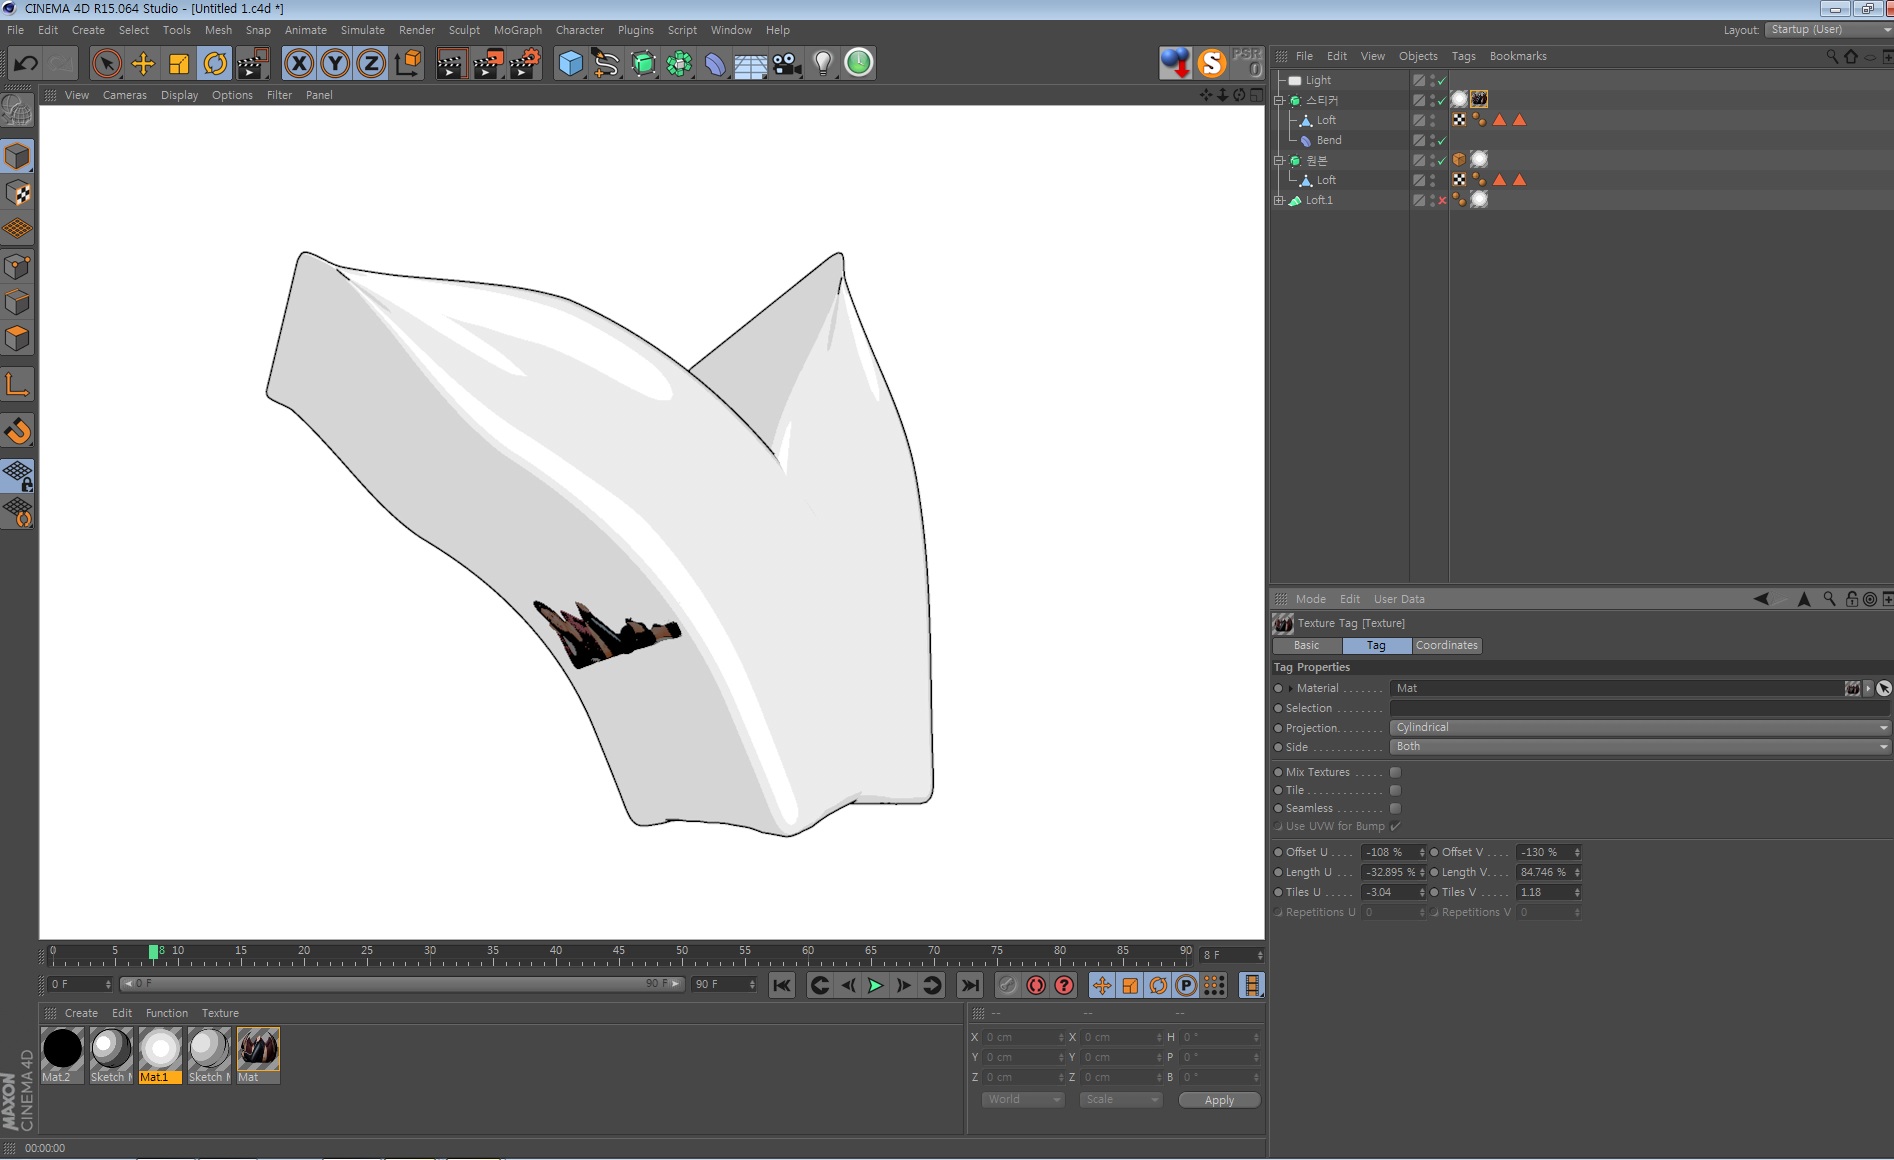Click the deformer Bend toolbar icon
The image size is (1894, 1160).
tap(715, 64)
